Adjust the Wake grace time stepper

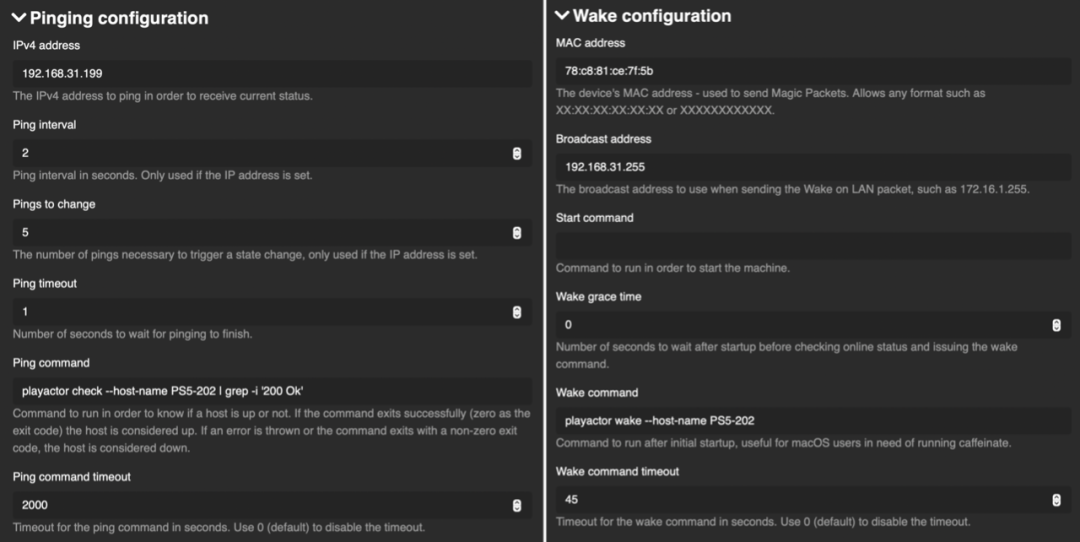[1056, 325]
